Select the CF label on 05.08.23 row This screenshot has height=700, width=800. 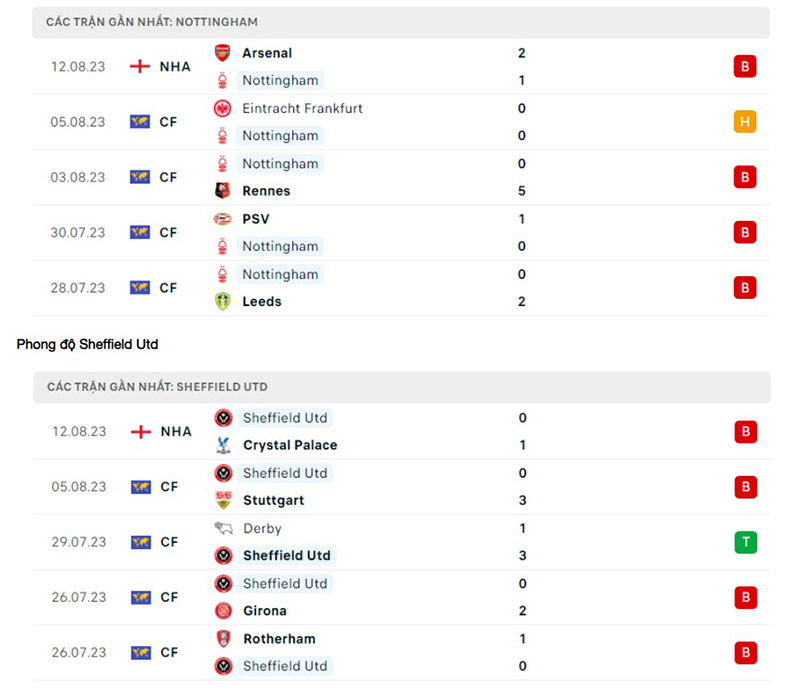[168, 121]
